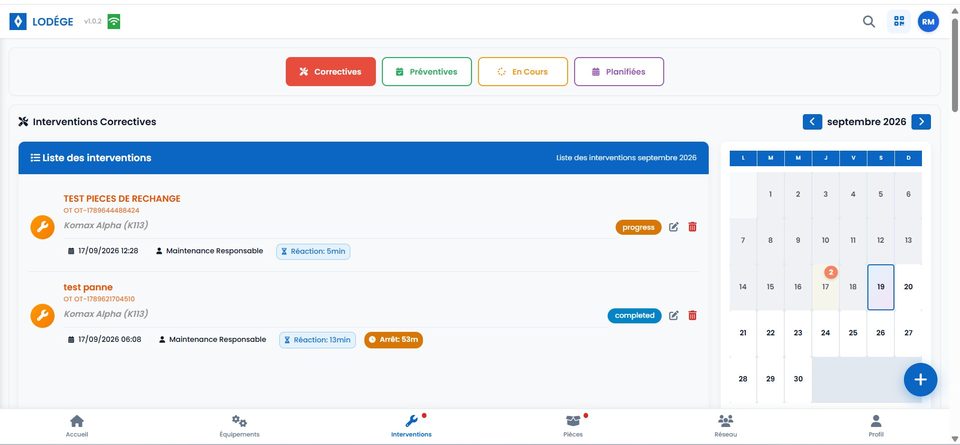Viewport: 960px width, 445px height.
Task: Select the Planifiées filter button
Action: pyautogui.click(x=619, y=72)
